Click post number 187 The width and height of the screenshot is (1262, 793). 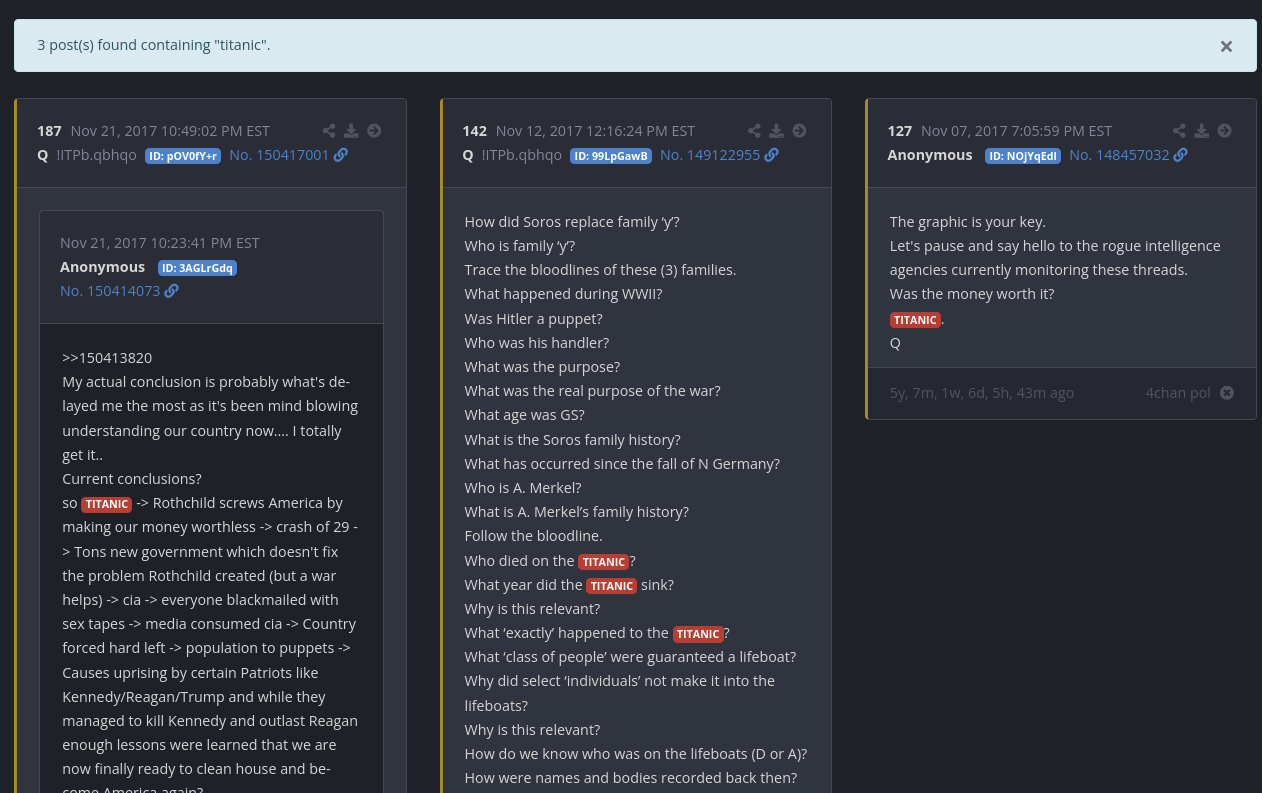[x=49, y=131]
